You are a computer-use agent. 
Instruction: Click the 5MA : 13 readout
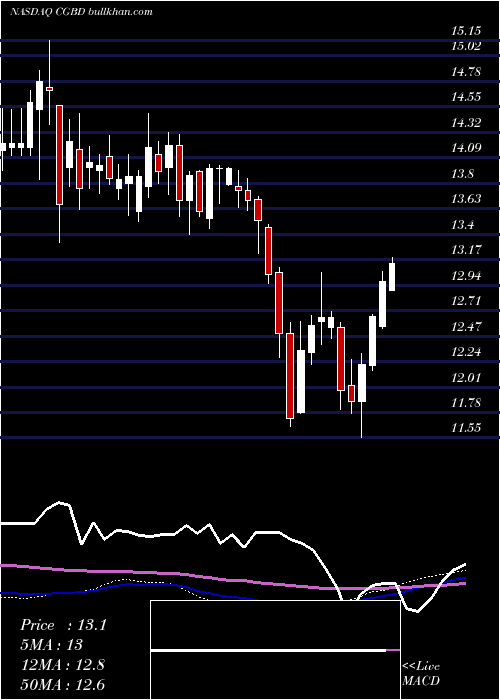pos(51,645)
